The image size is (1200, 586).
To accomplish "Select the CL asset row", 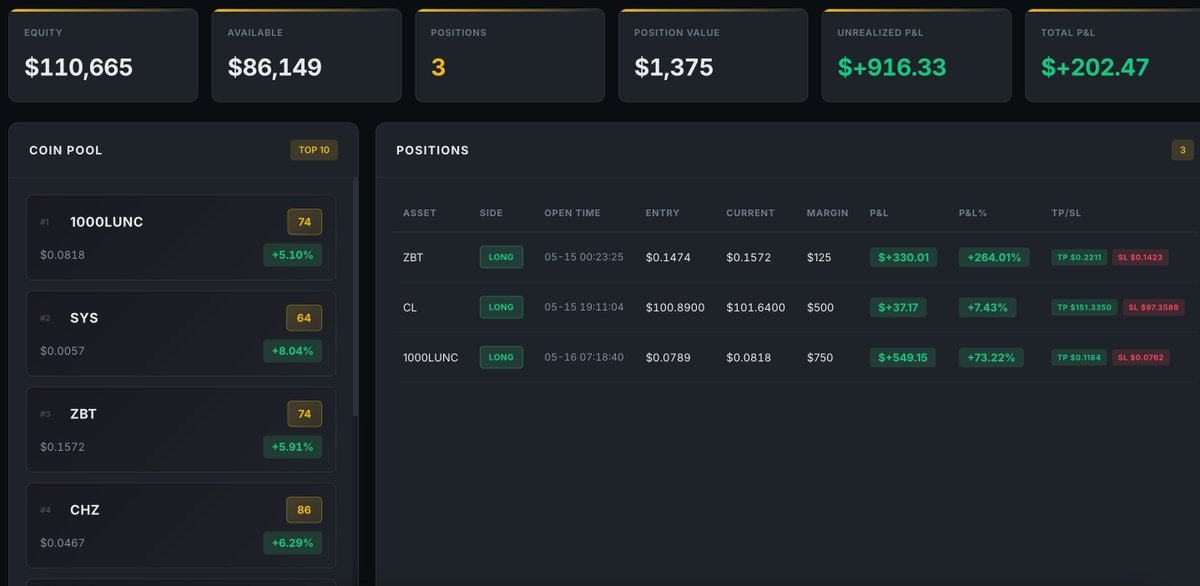I will click(795, 307).
